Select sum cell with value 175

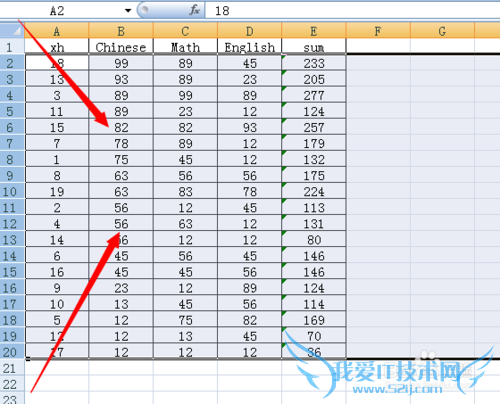pyautogui.click(x=314, y=175)
